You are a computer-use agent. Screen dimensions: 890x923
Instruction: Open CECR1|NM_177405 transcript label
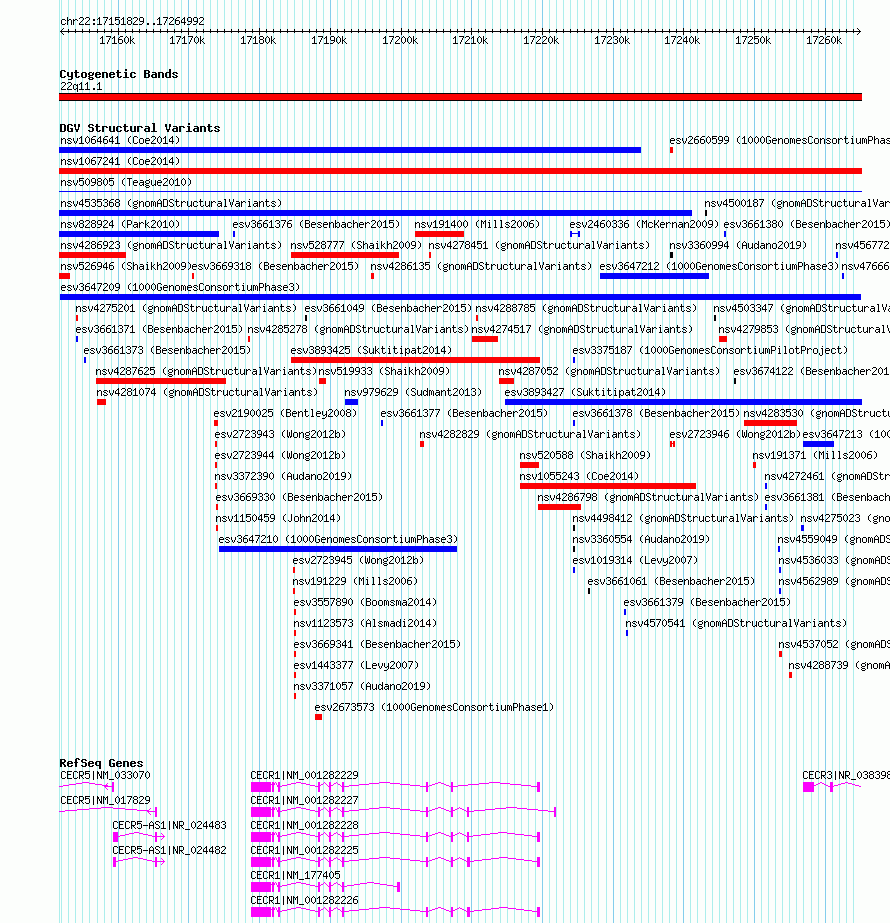295,875
